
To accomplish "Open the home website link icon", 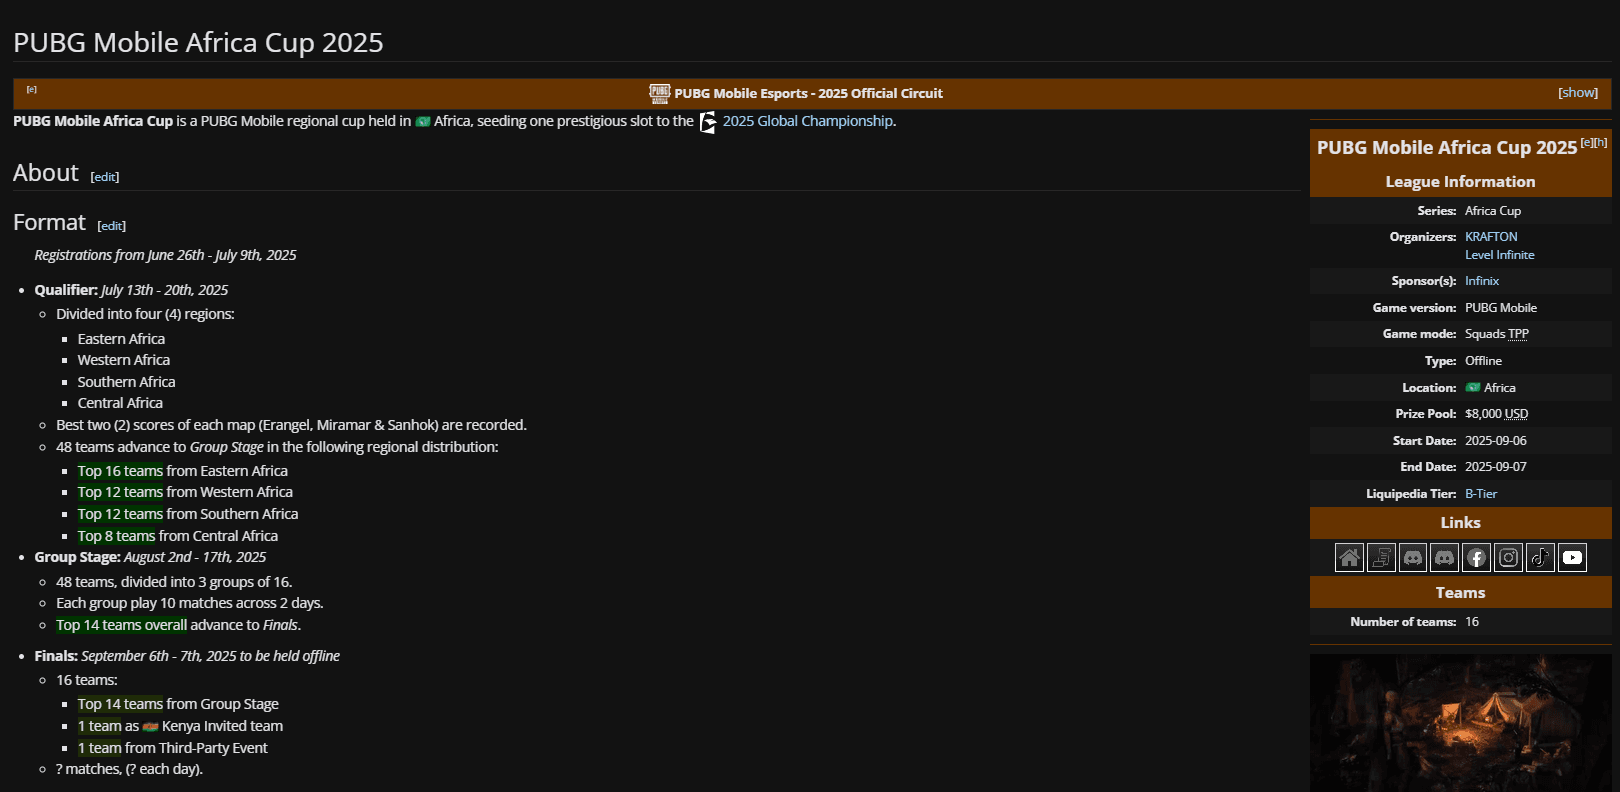I will (x=1349, y=557).
